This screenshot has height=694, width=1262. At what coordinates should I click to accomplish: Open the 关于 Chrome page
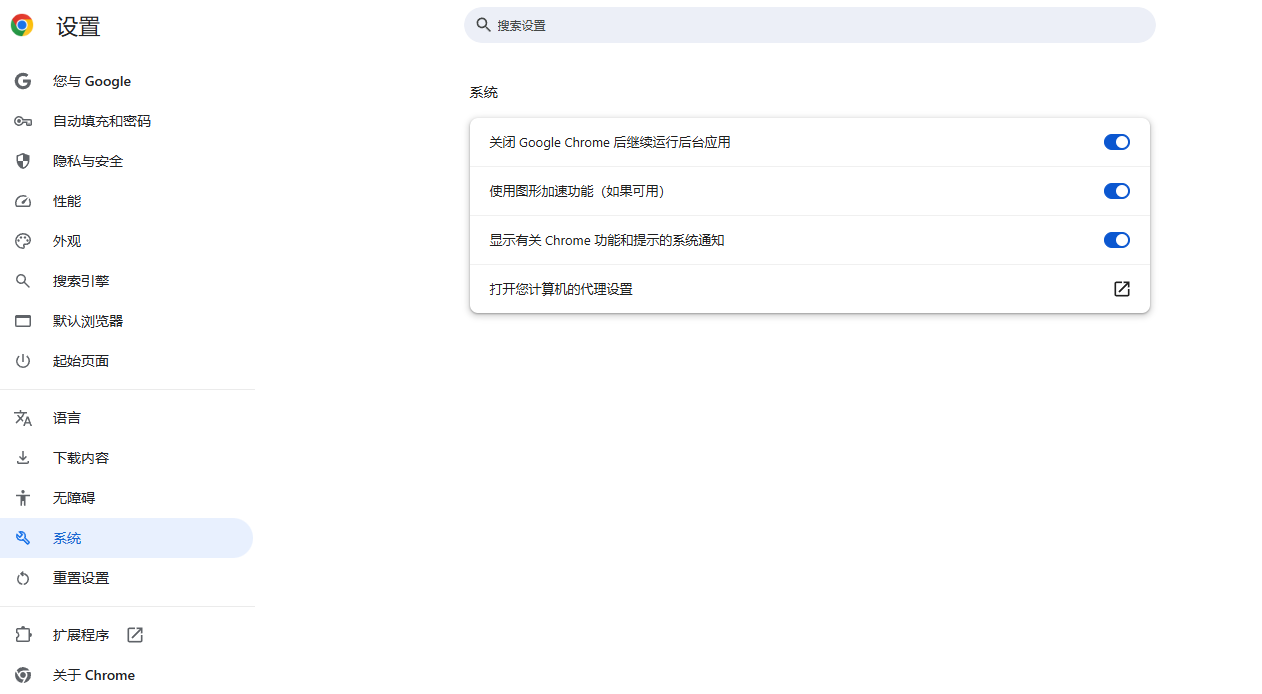point(94,675)
